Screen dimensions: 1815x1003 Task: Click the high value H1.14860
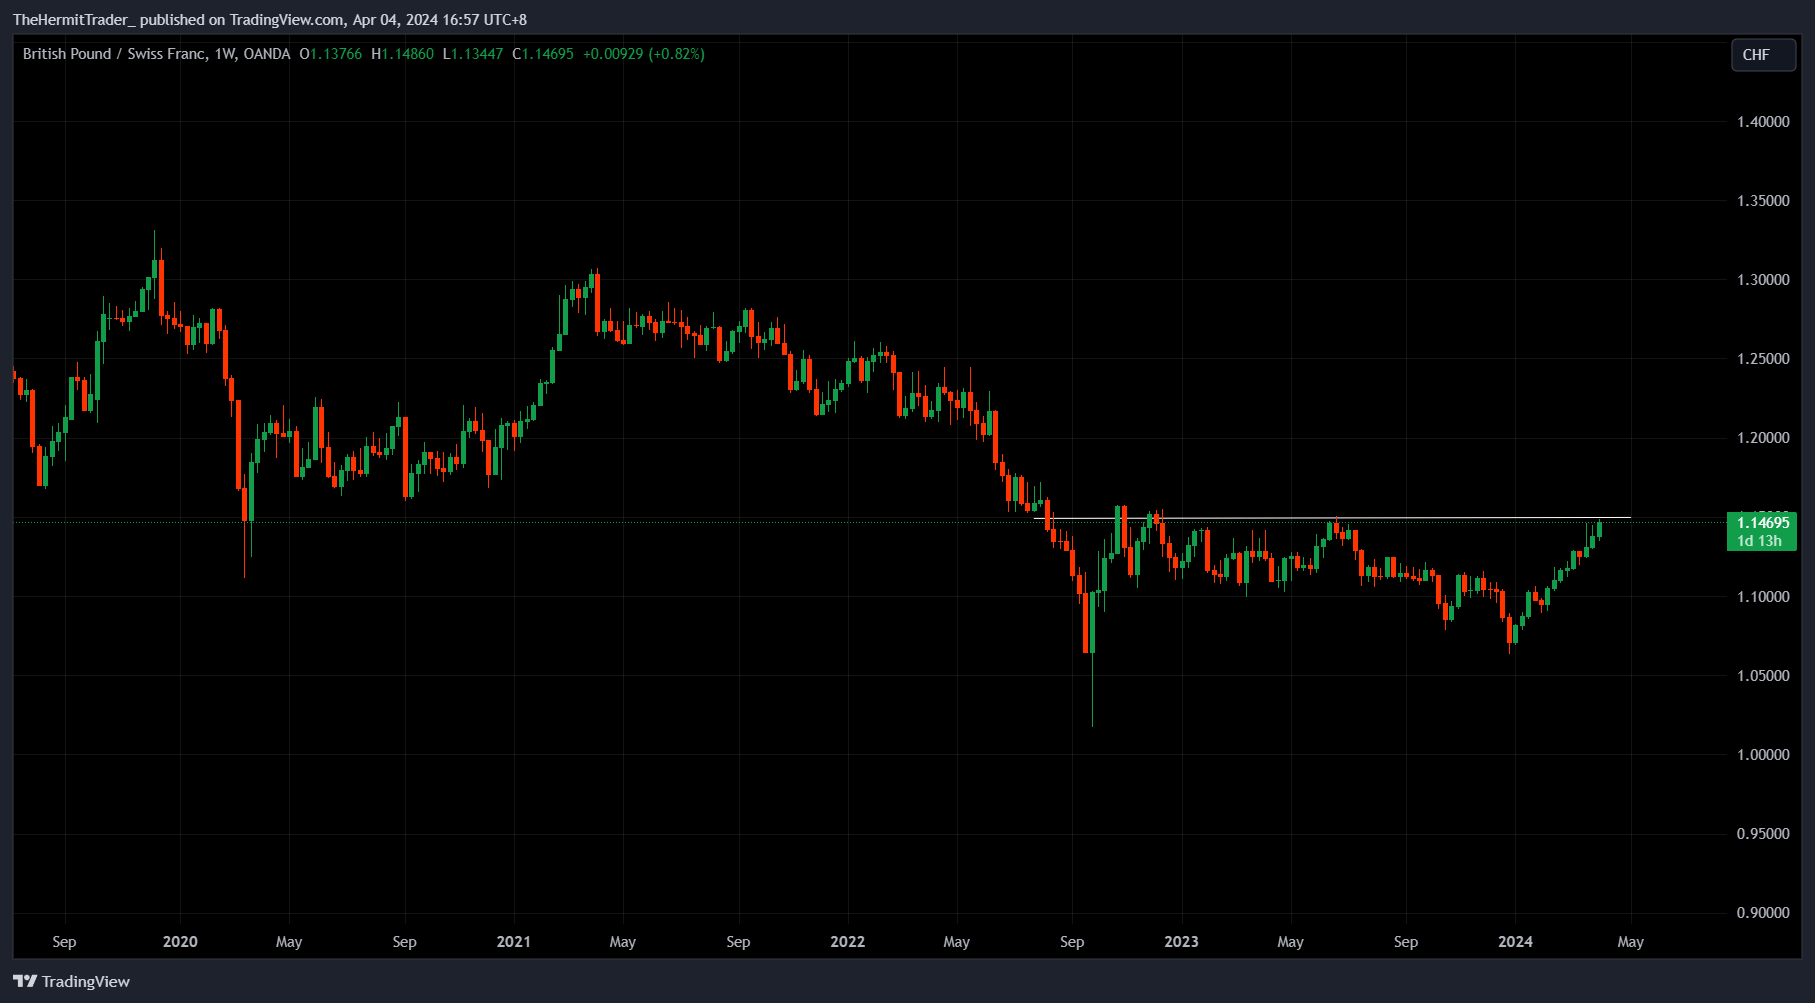401,54
